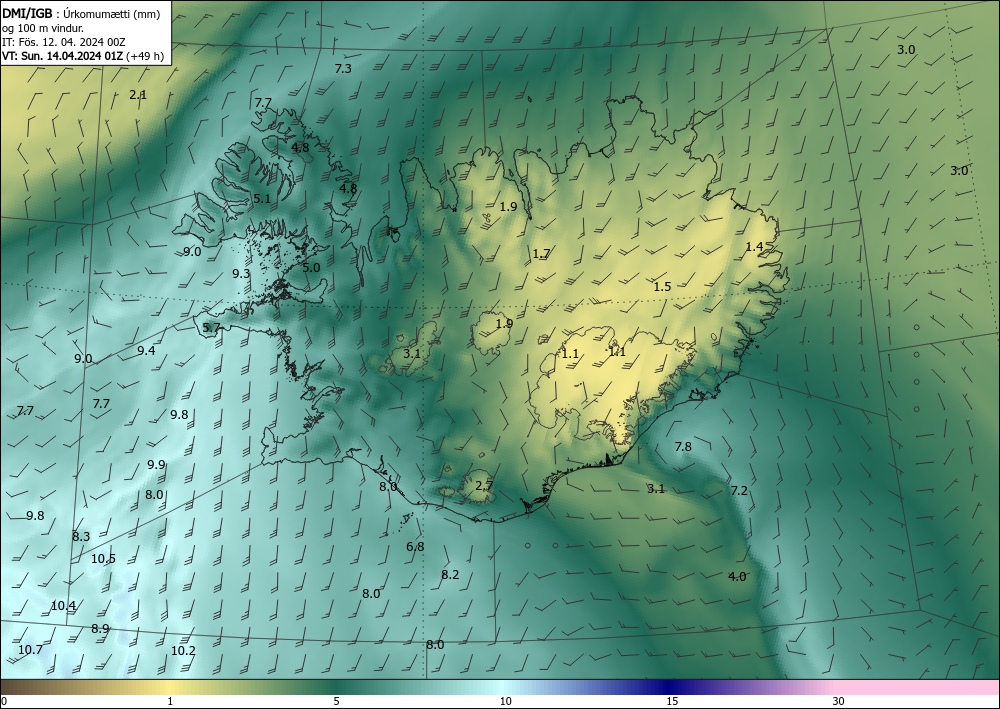Click the 10.2 value on the map
The height and width of the screenshot is (709, 1000).
(183, 651)
